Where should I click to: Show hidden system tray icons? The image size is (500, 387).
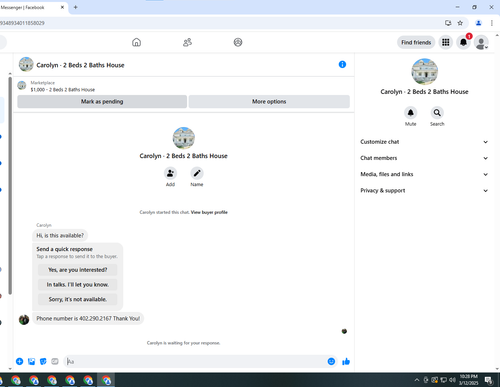[417, 380]
